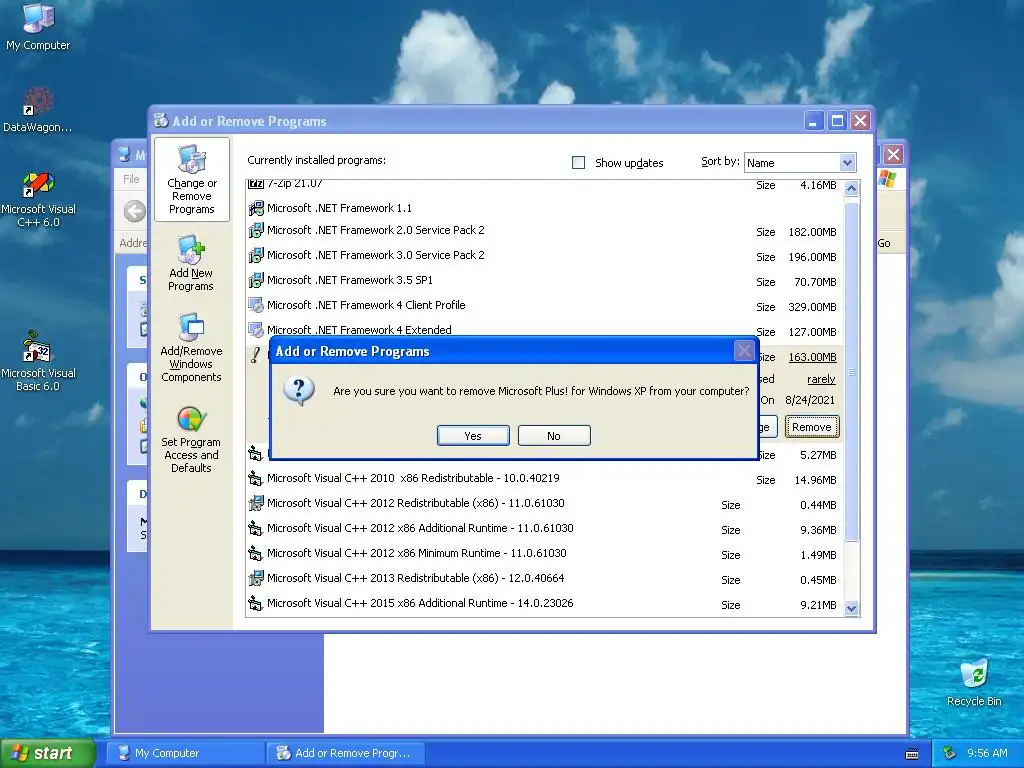Minimize the Add or Remove Programs window
Image resolution: width=1024 pixels, height=768 pixels.
[x=813, y=121]
